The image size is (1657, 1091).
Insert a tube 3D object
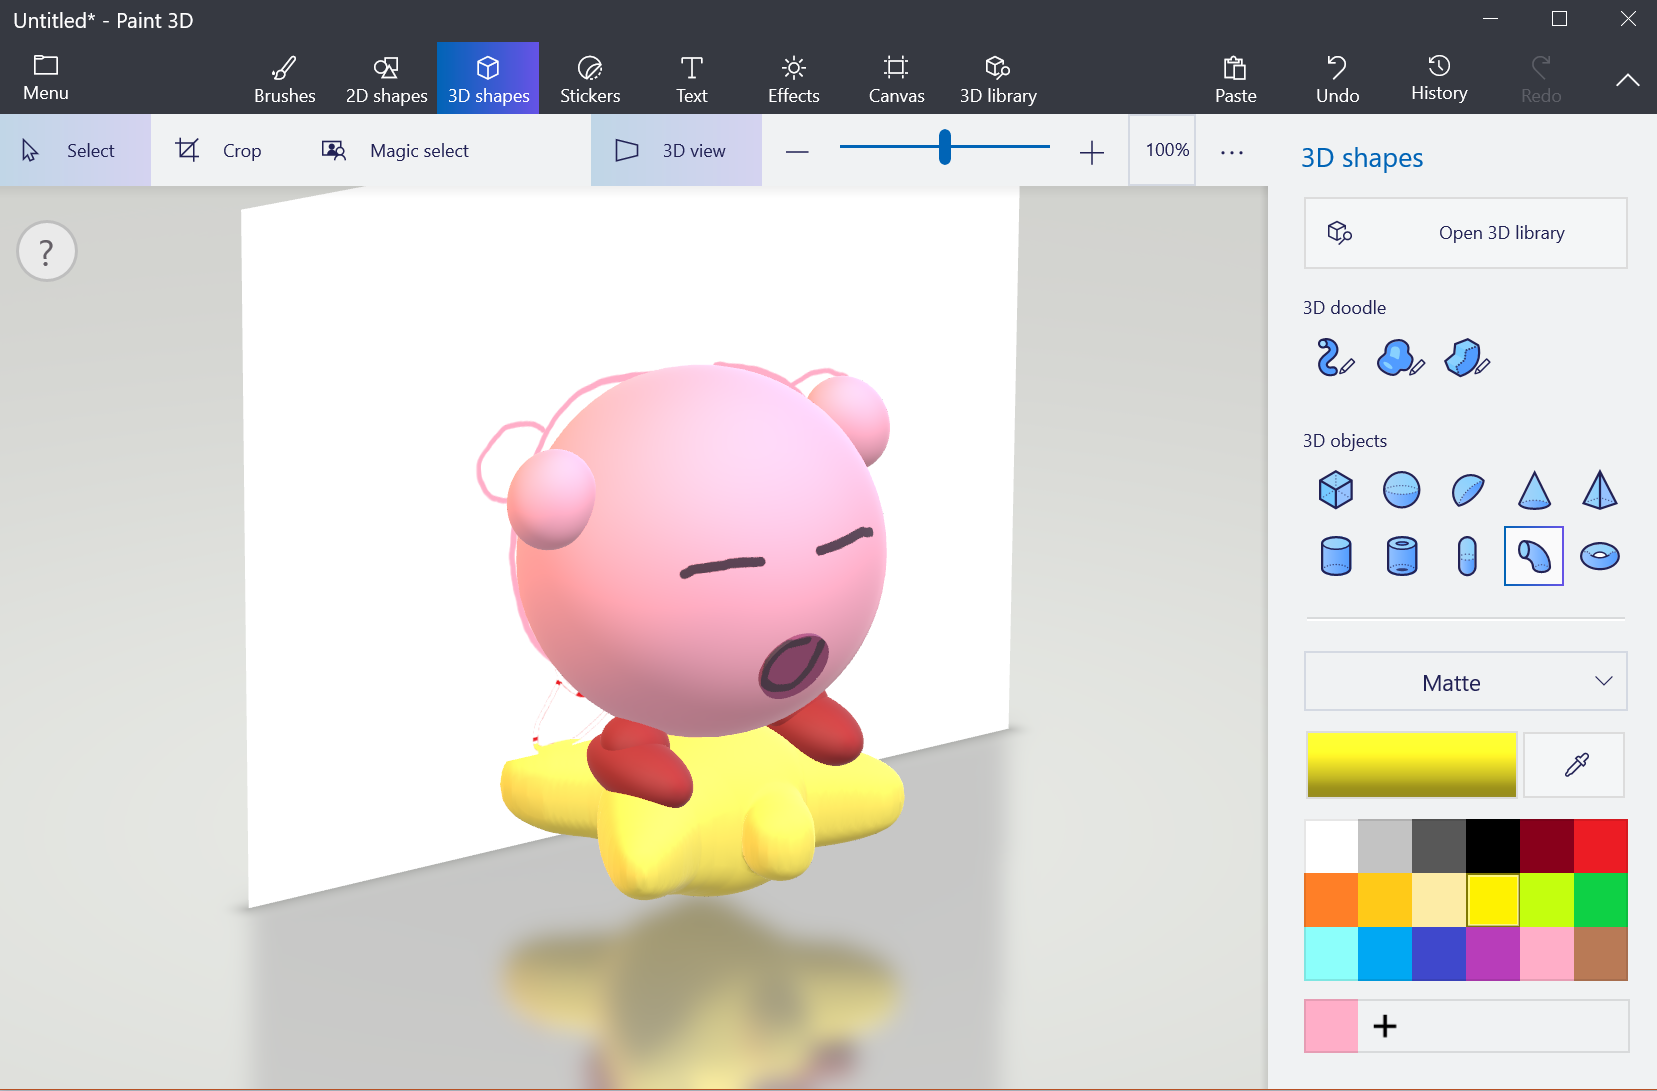pos(1402,556)
